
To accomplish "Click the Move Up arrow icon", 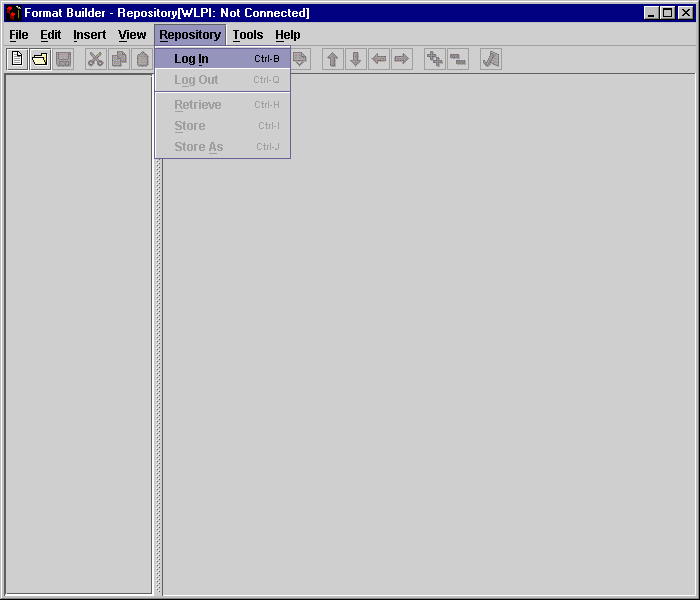I will pos(333,59).
